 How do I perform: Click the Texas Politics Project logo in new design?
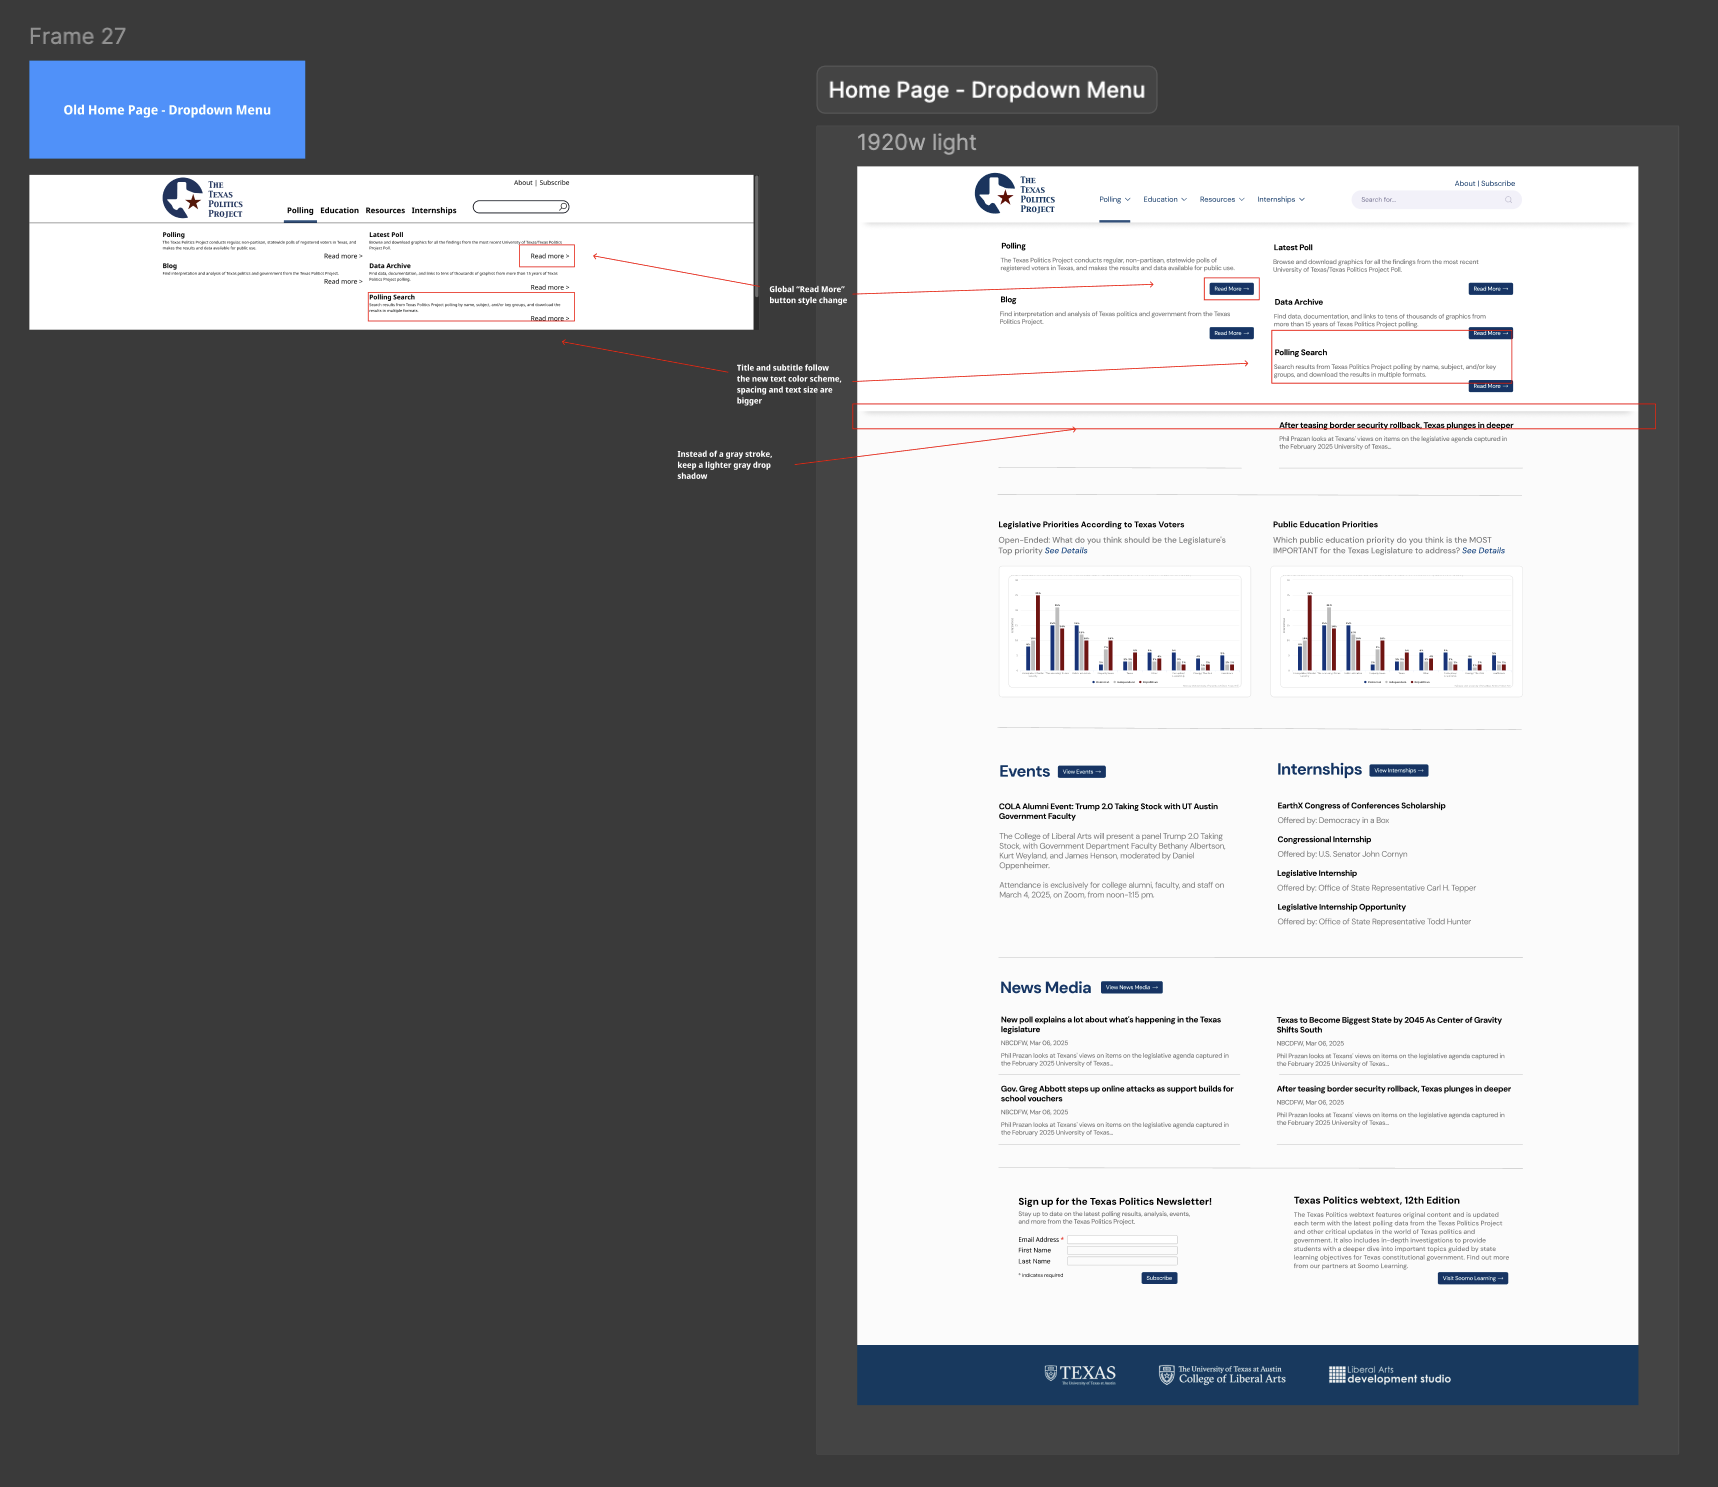[x=1014, y=194]
